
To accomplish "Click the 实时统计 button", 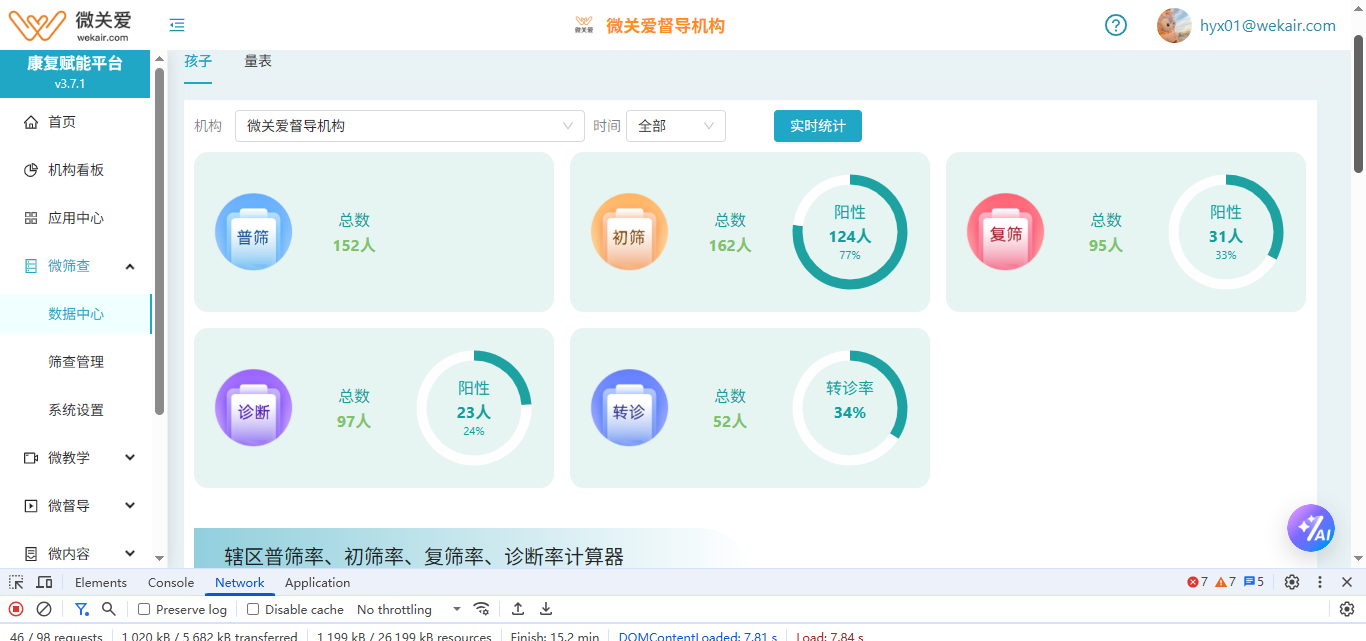I will [817, 126].
